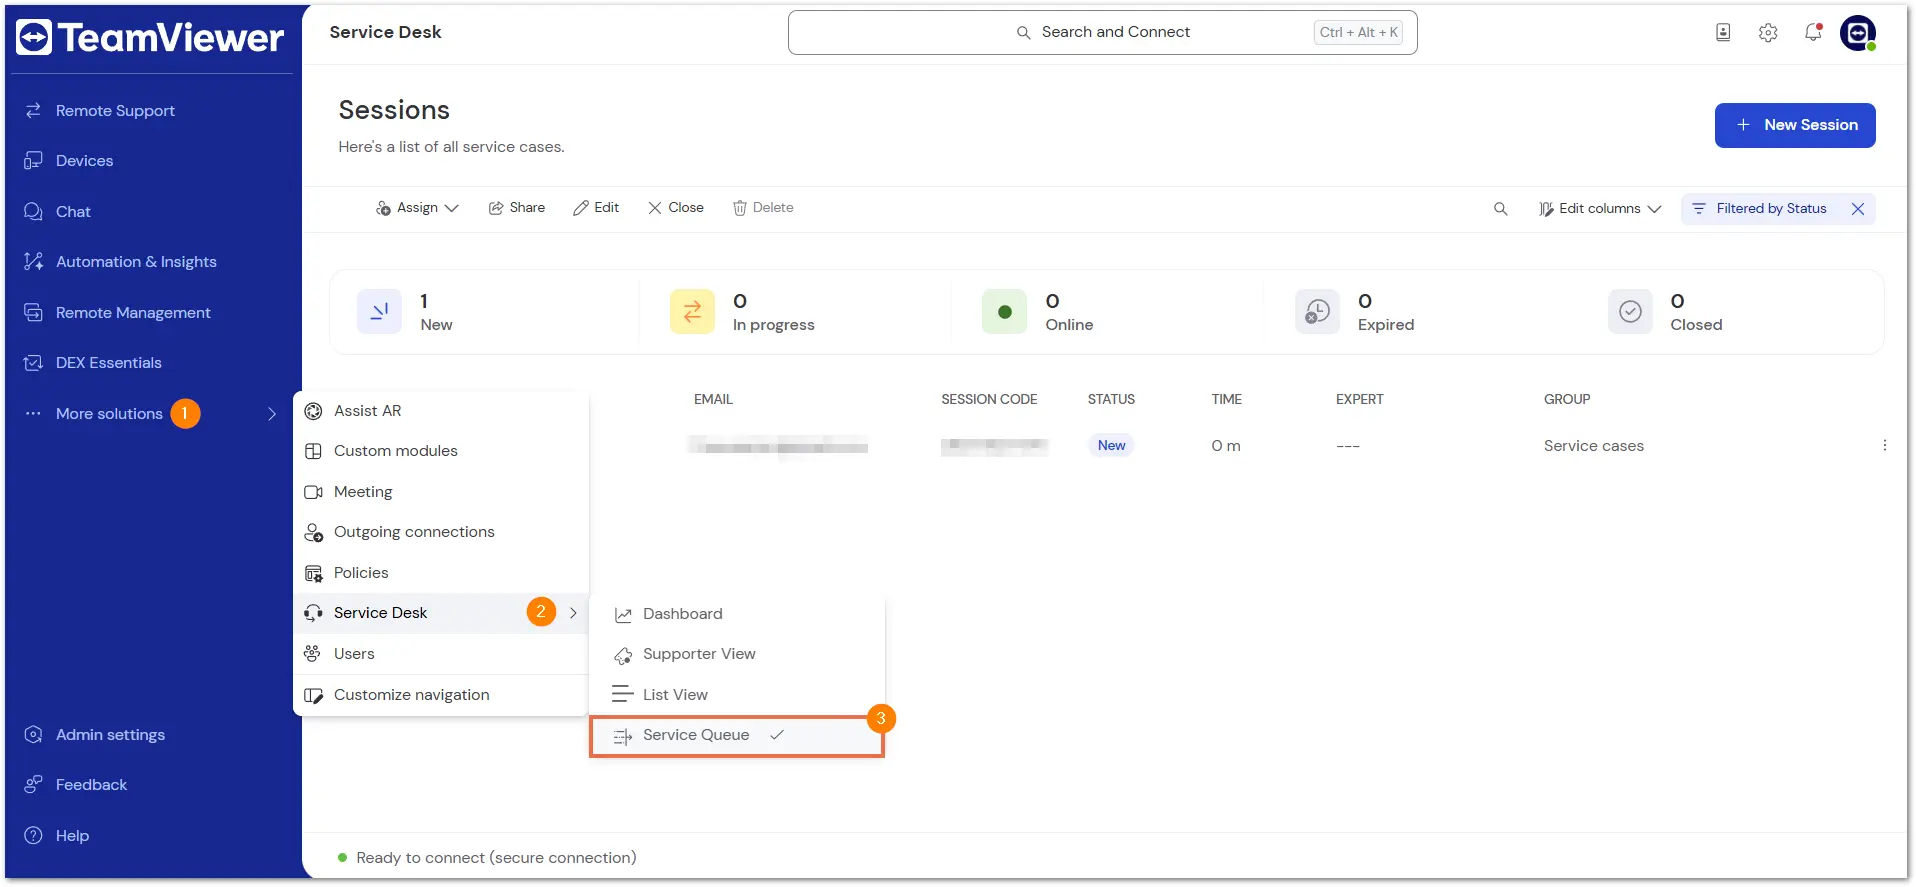
Task: Open the notifications bell
Action: pos(1813,33)
